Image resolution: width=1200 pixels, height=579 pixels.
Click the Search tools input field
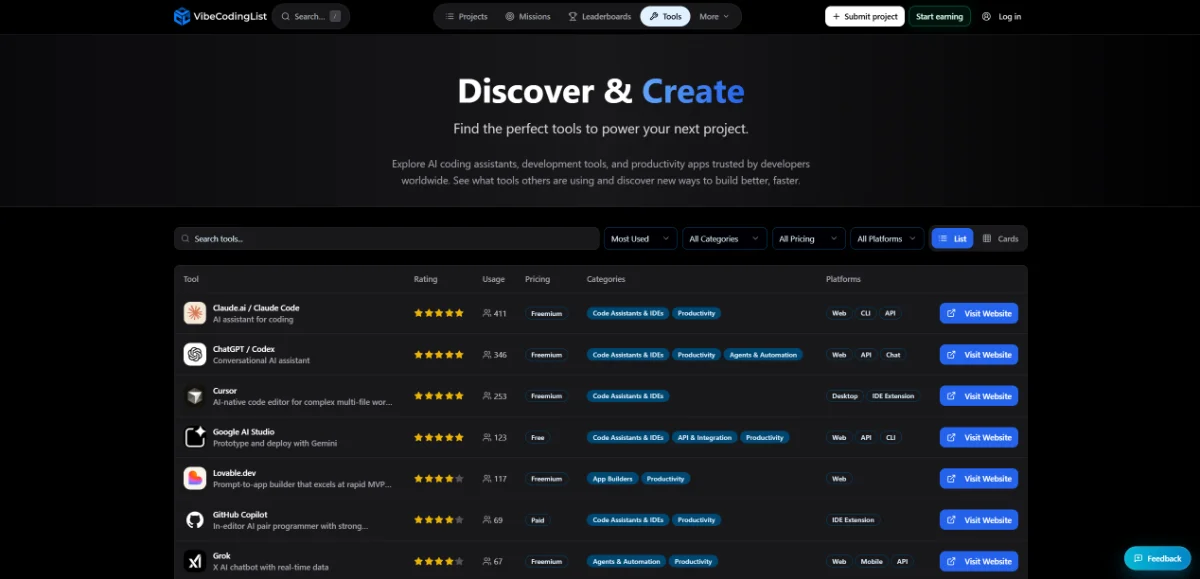point(387,238)
